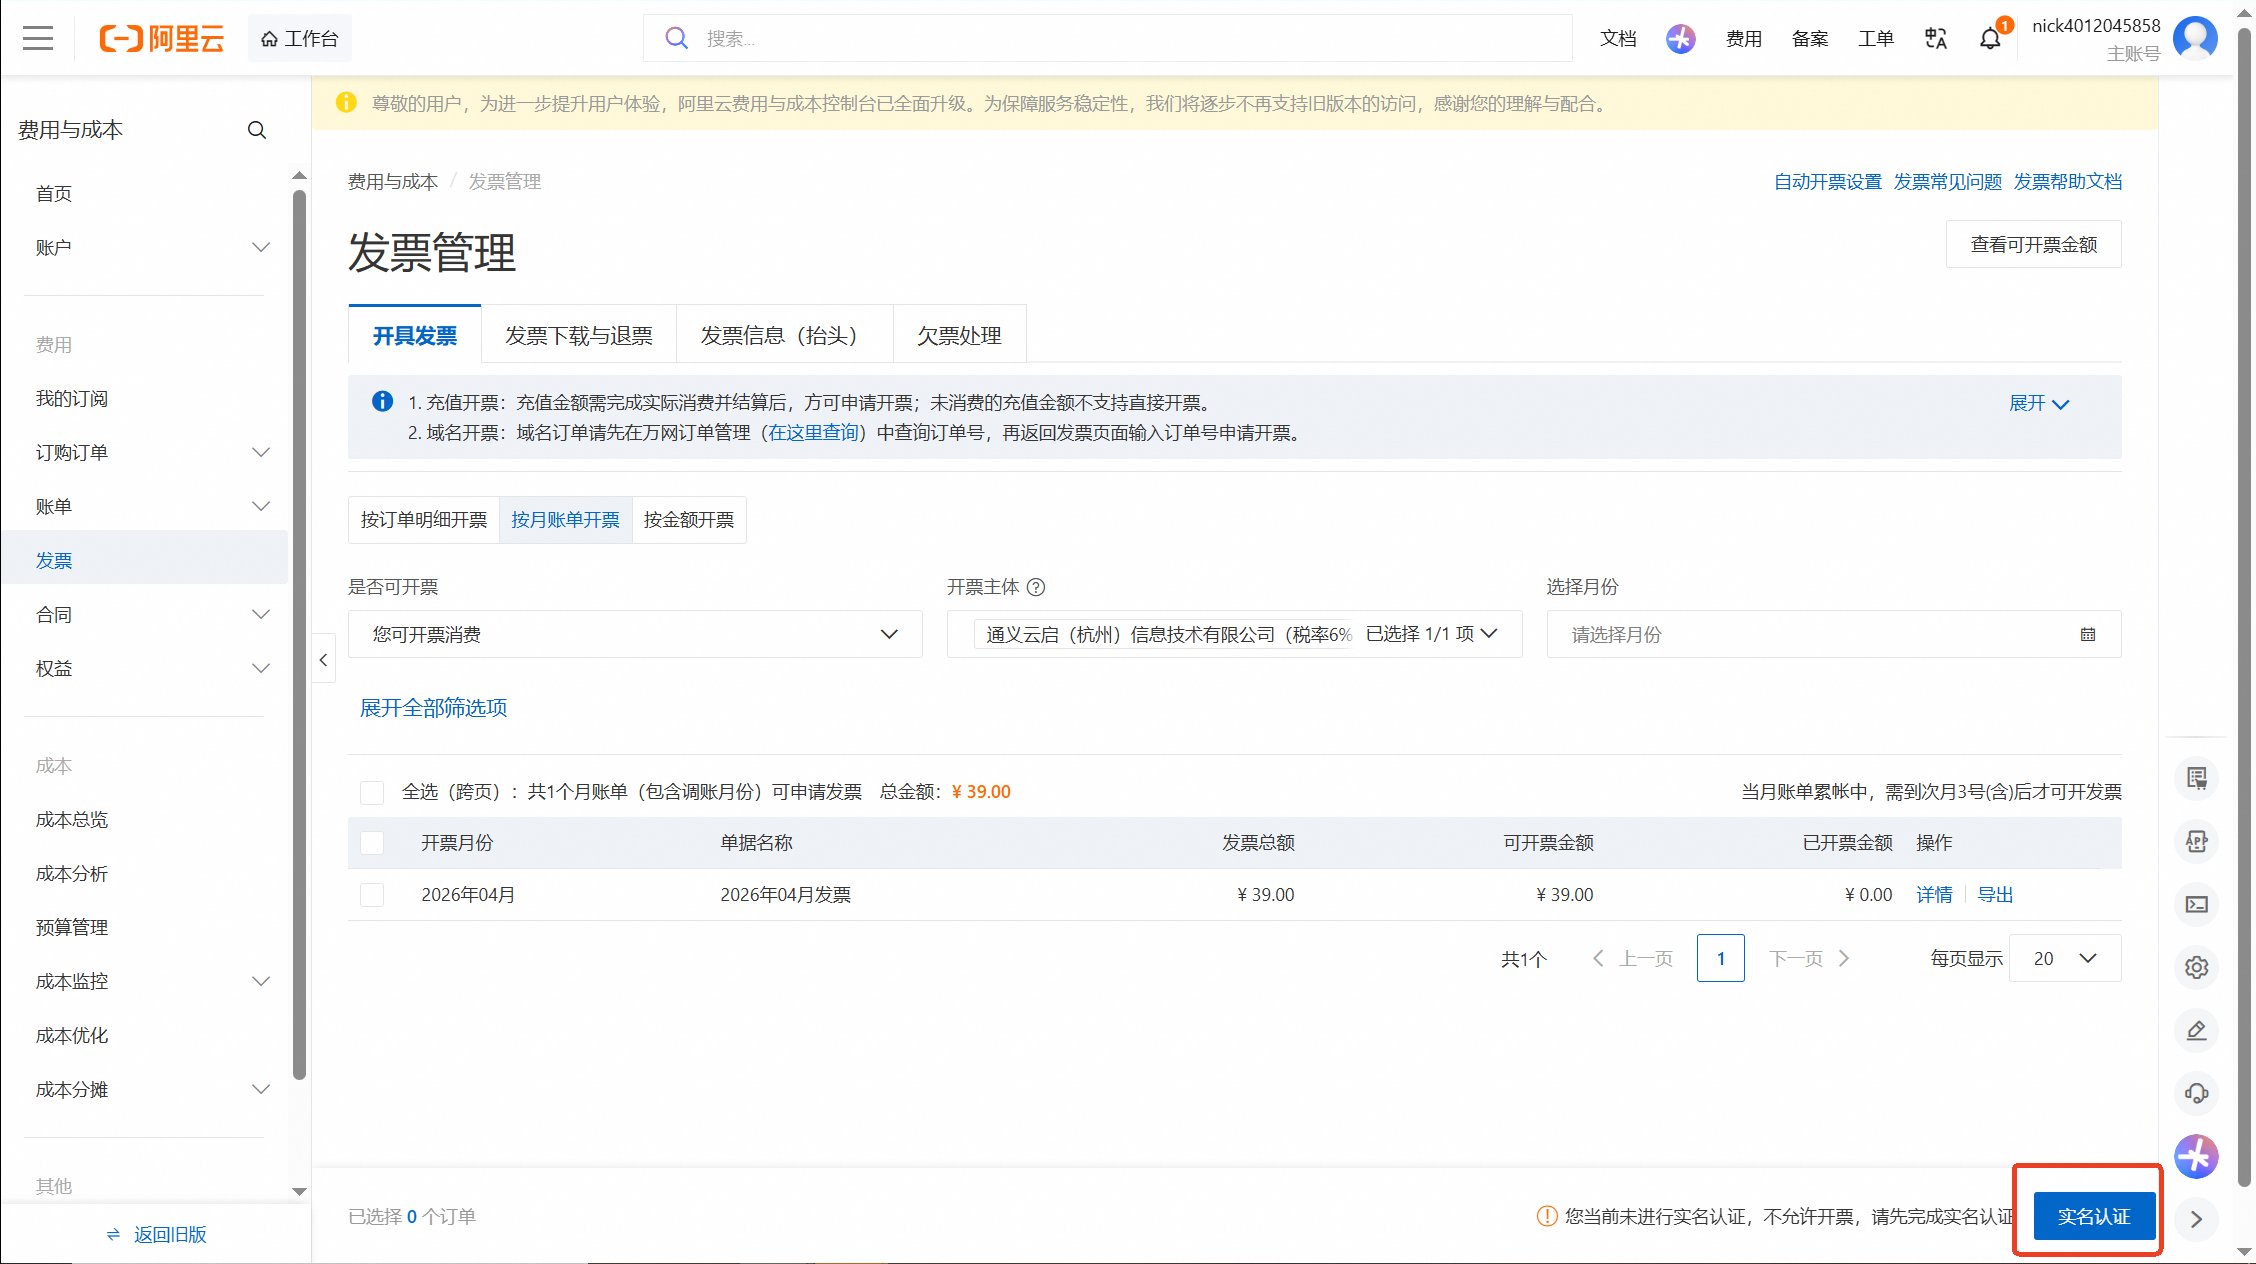Click 导出 for 2026年04月发票
2256x1264 pixels.
coord(1995,895)
